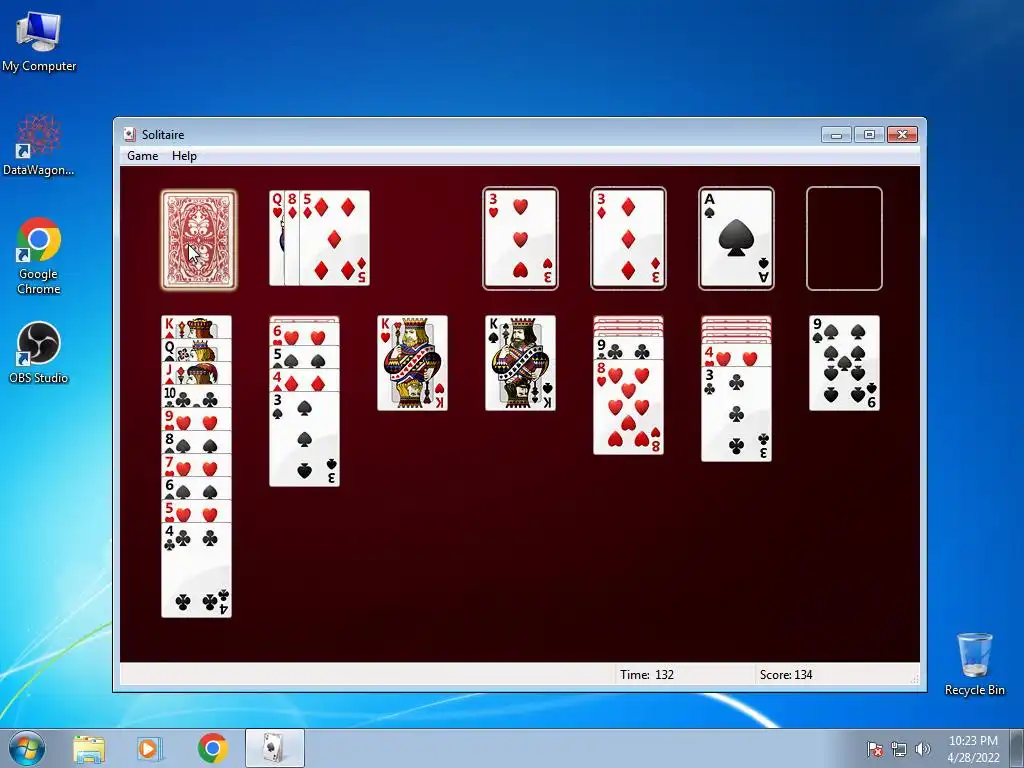Maximize the Solitaire window

pyautogui.click(x=869, y=135)
